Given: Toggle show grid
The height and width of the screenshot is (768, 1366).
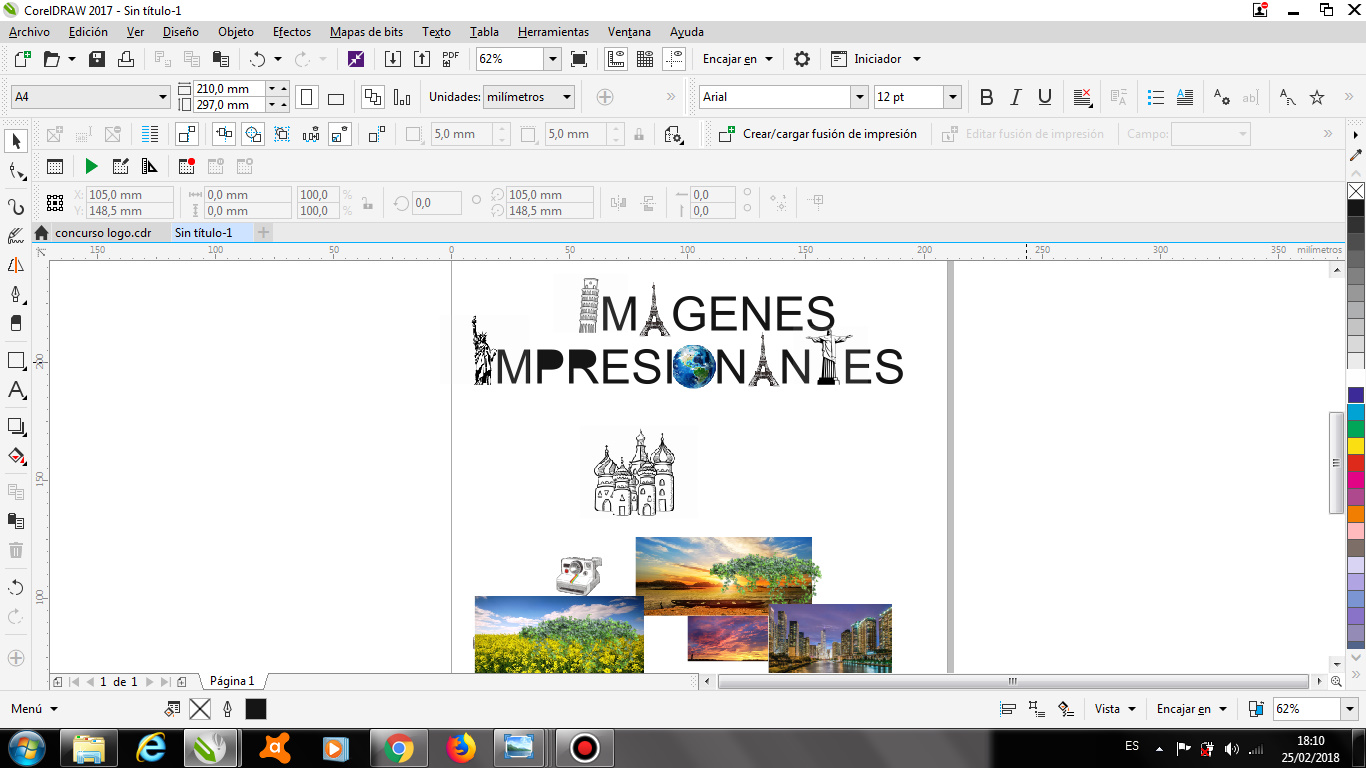Looking at the screenshot, I should click(645, 59).
